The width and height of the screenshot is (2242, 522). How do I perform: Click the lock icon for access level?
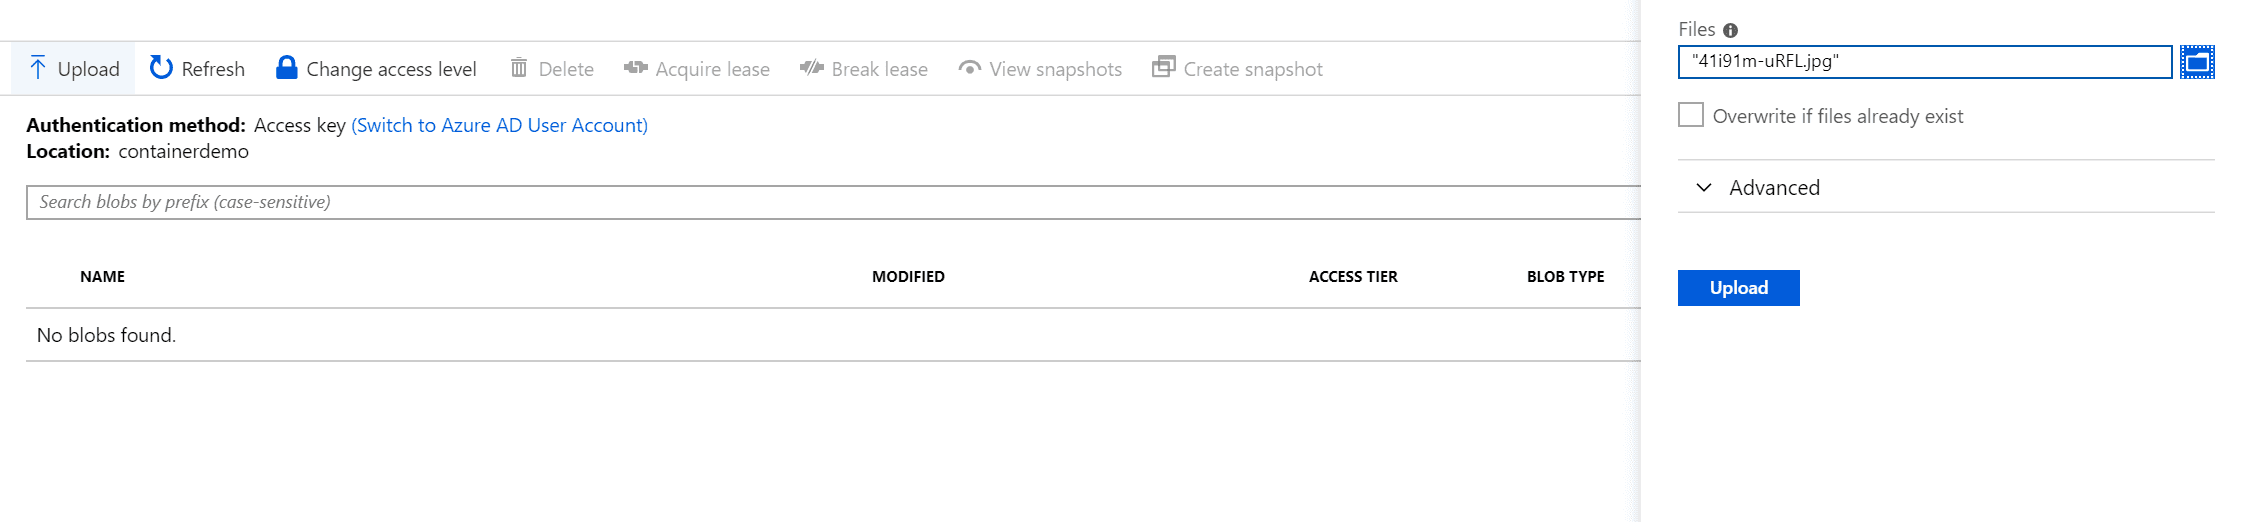pos(287,68)
